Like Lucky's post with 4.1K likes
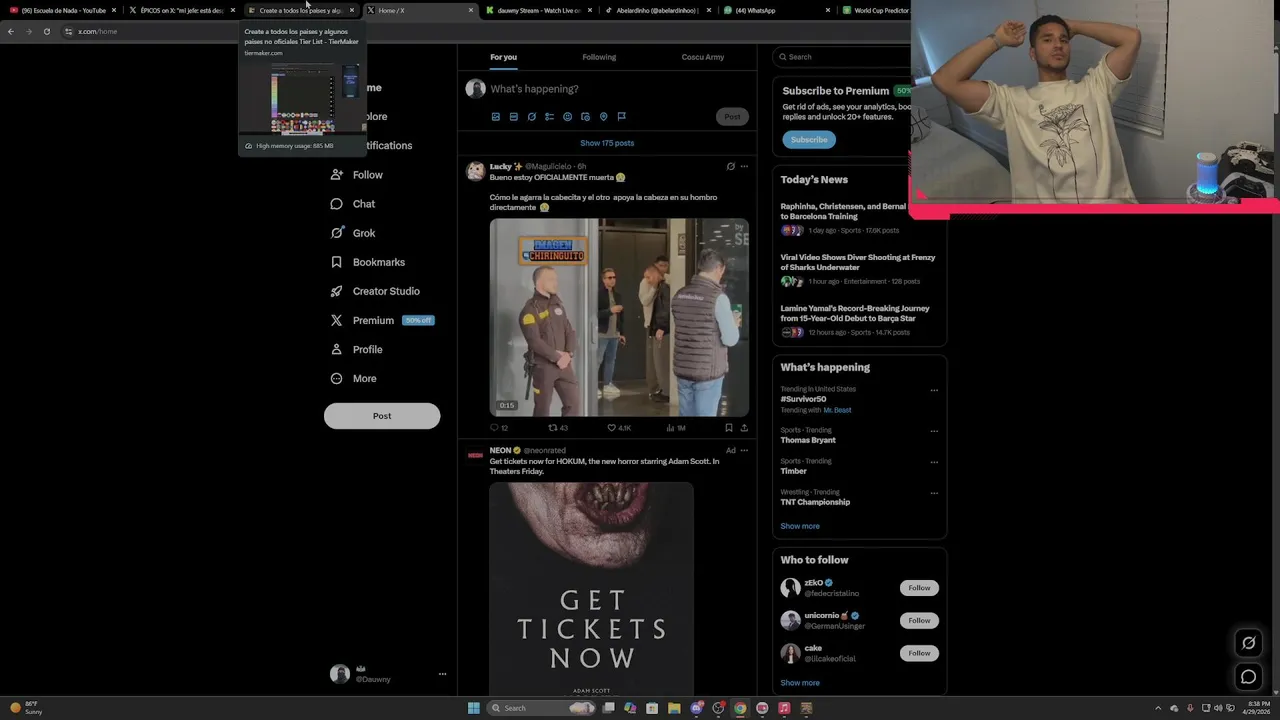Image resolution: width=1280 pixels, height=720 pixels. point(619,428)
